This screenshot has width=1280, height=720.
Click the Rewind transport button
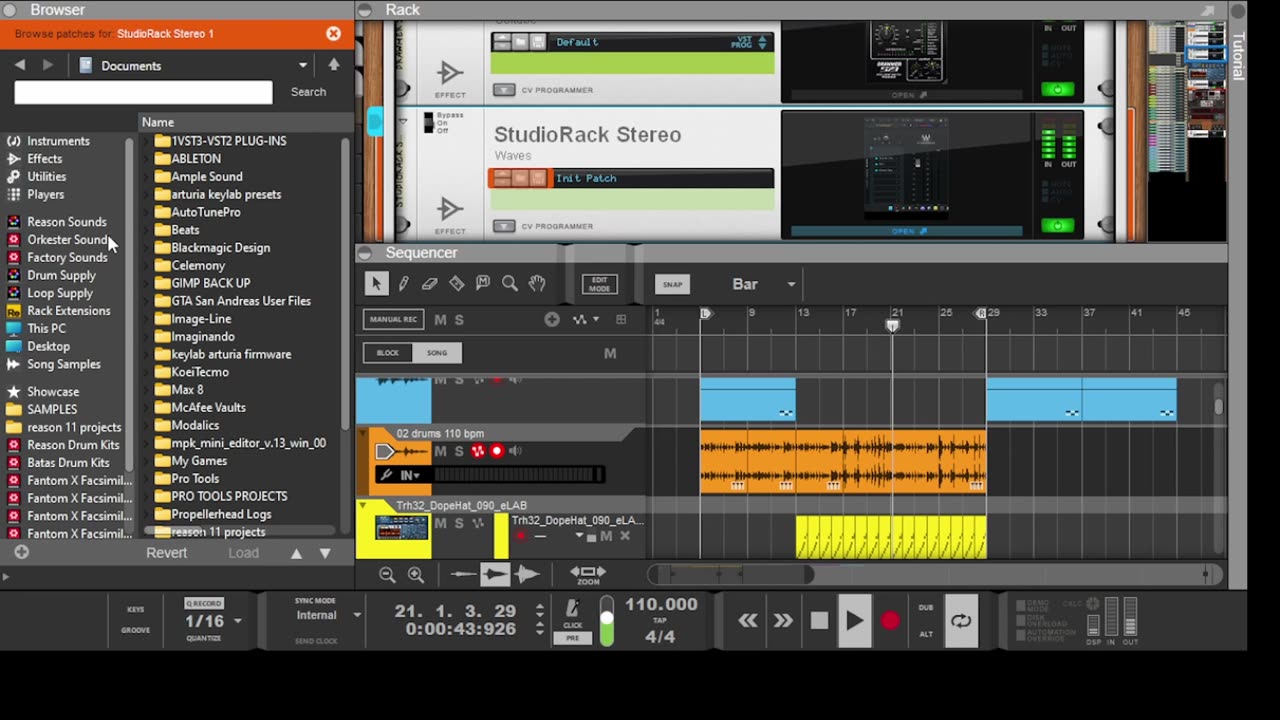(x=748, y=621)
